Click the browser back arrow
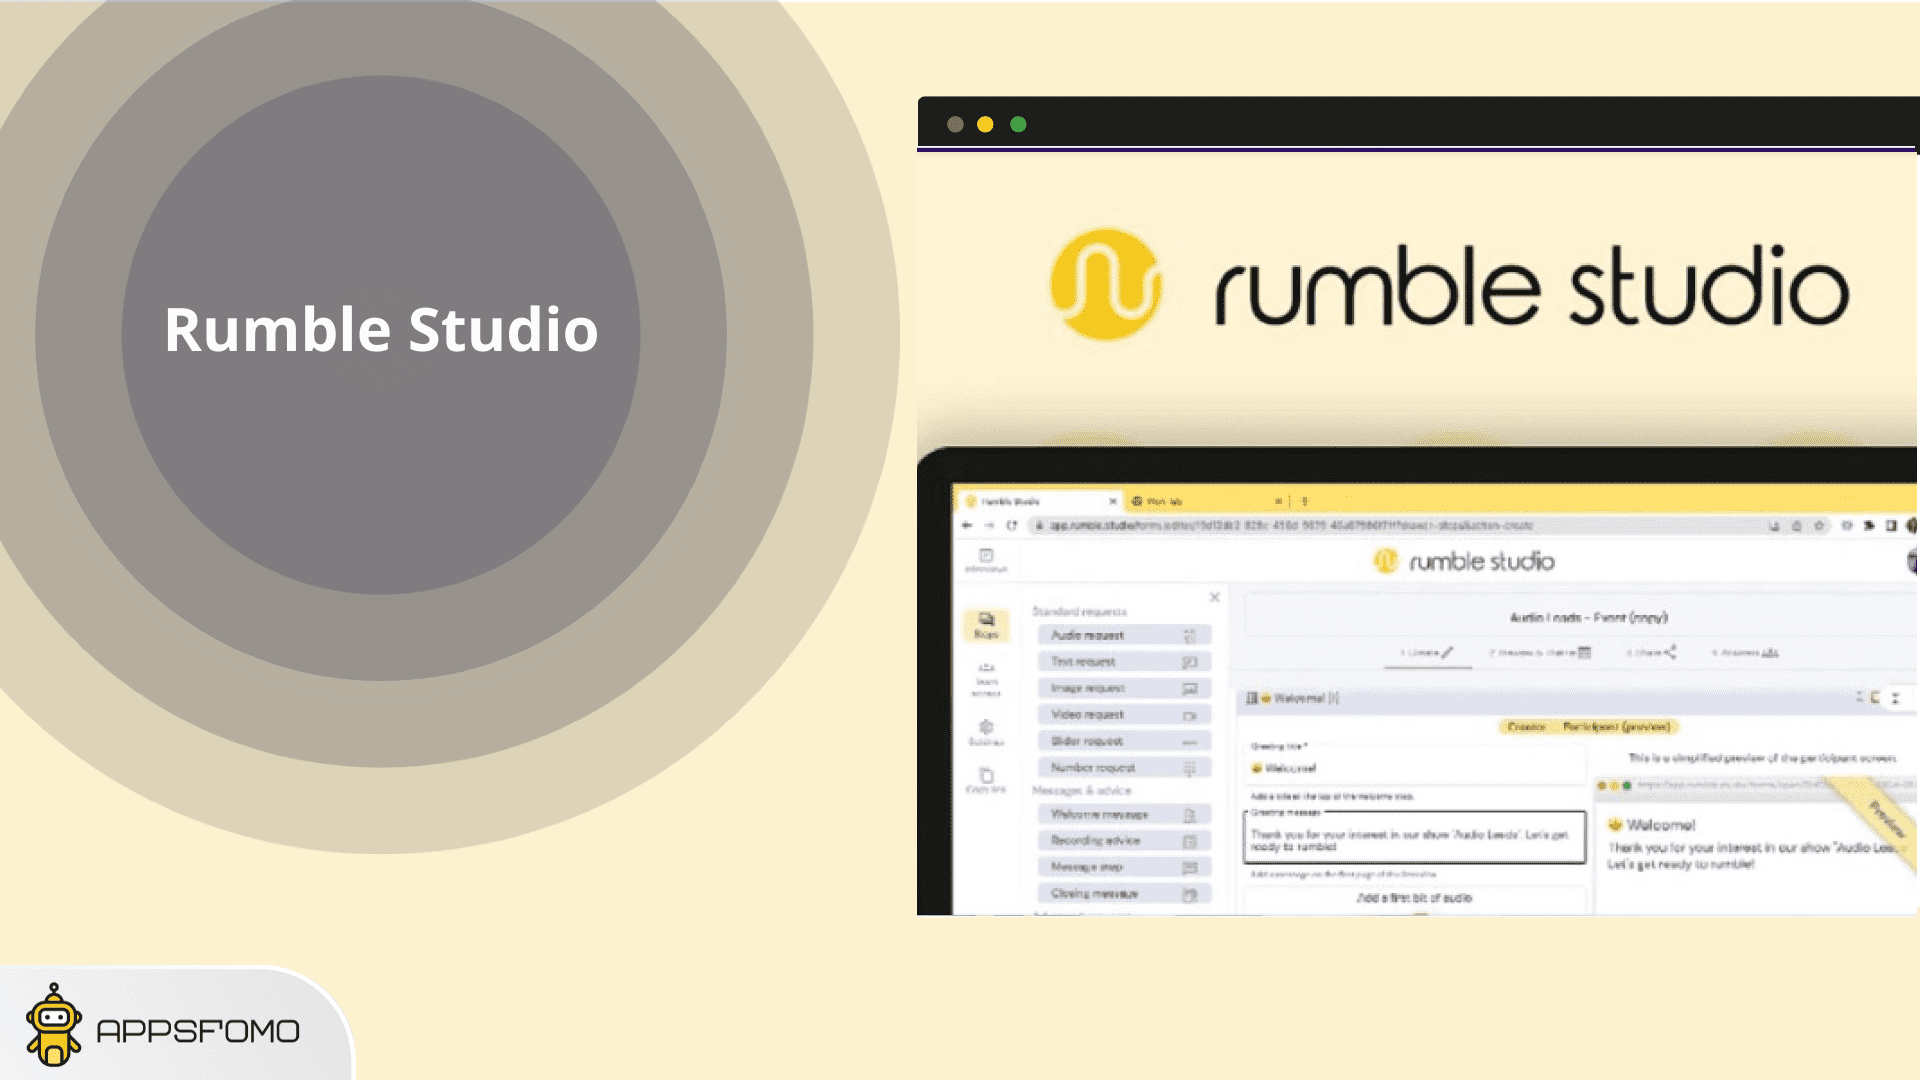Screen dimensions: 1920x1080 pos(966,525)
